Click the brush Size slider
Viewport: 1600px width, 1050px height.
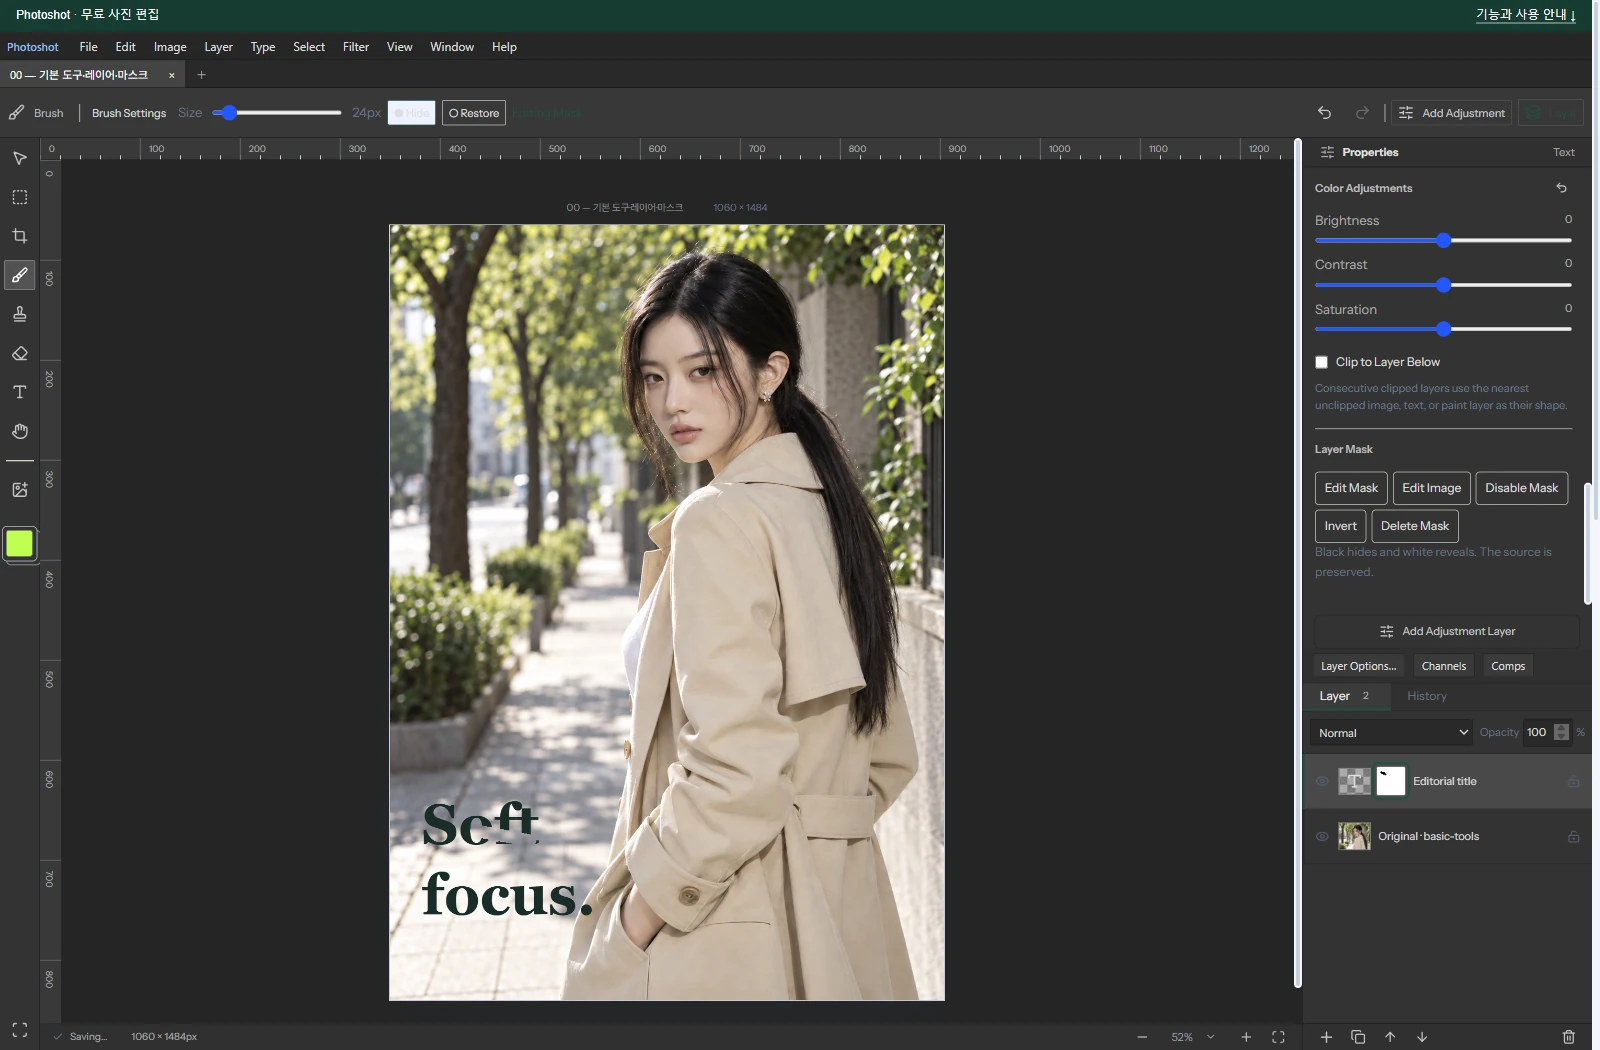(277, 113)
